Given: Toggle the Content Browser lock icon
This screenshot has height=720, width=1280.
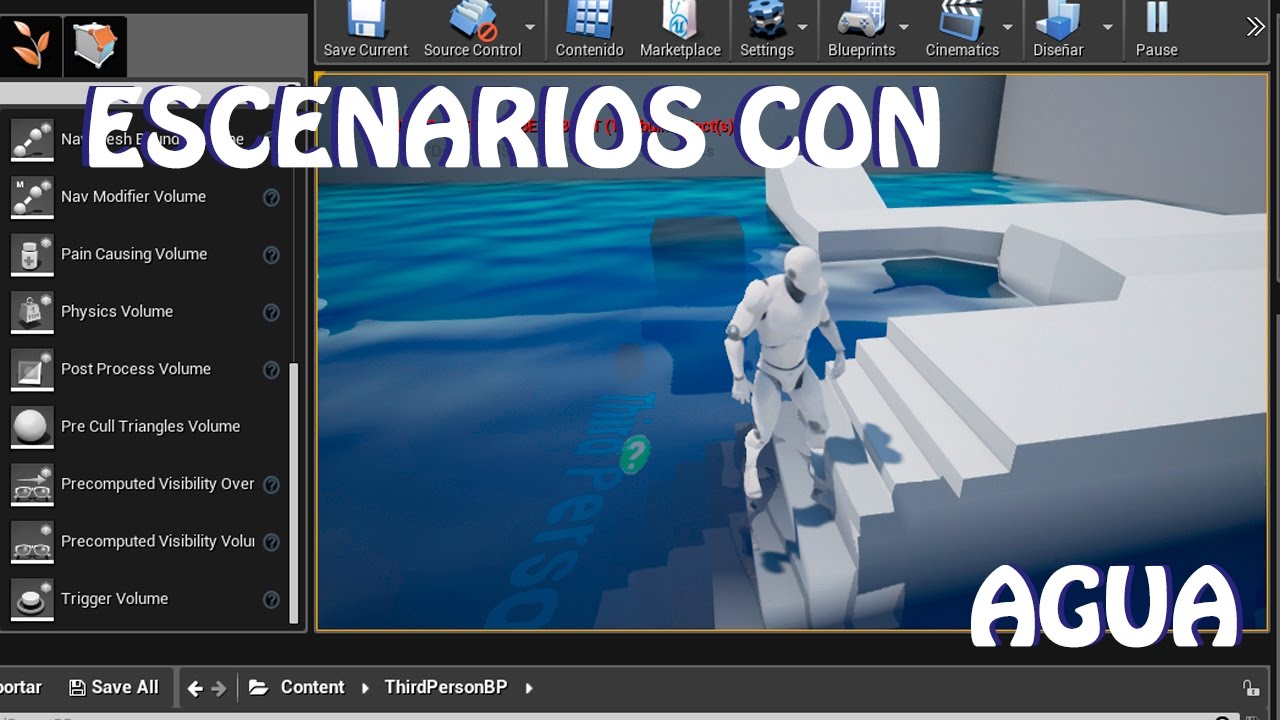Looking at the screenshot, I should click(1250, 688).
